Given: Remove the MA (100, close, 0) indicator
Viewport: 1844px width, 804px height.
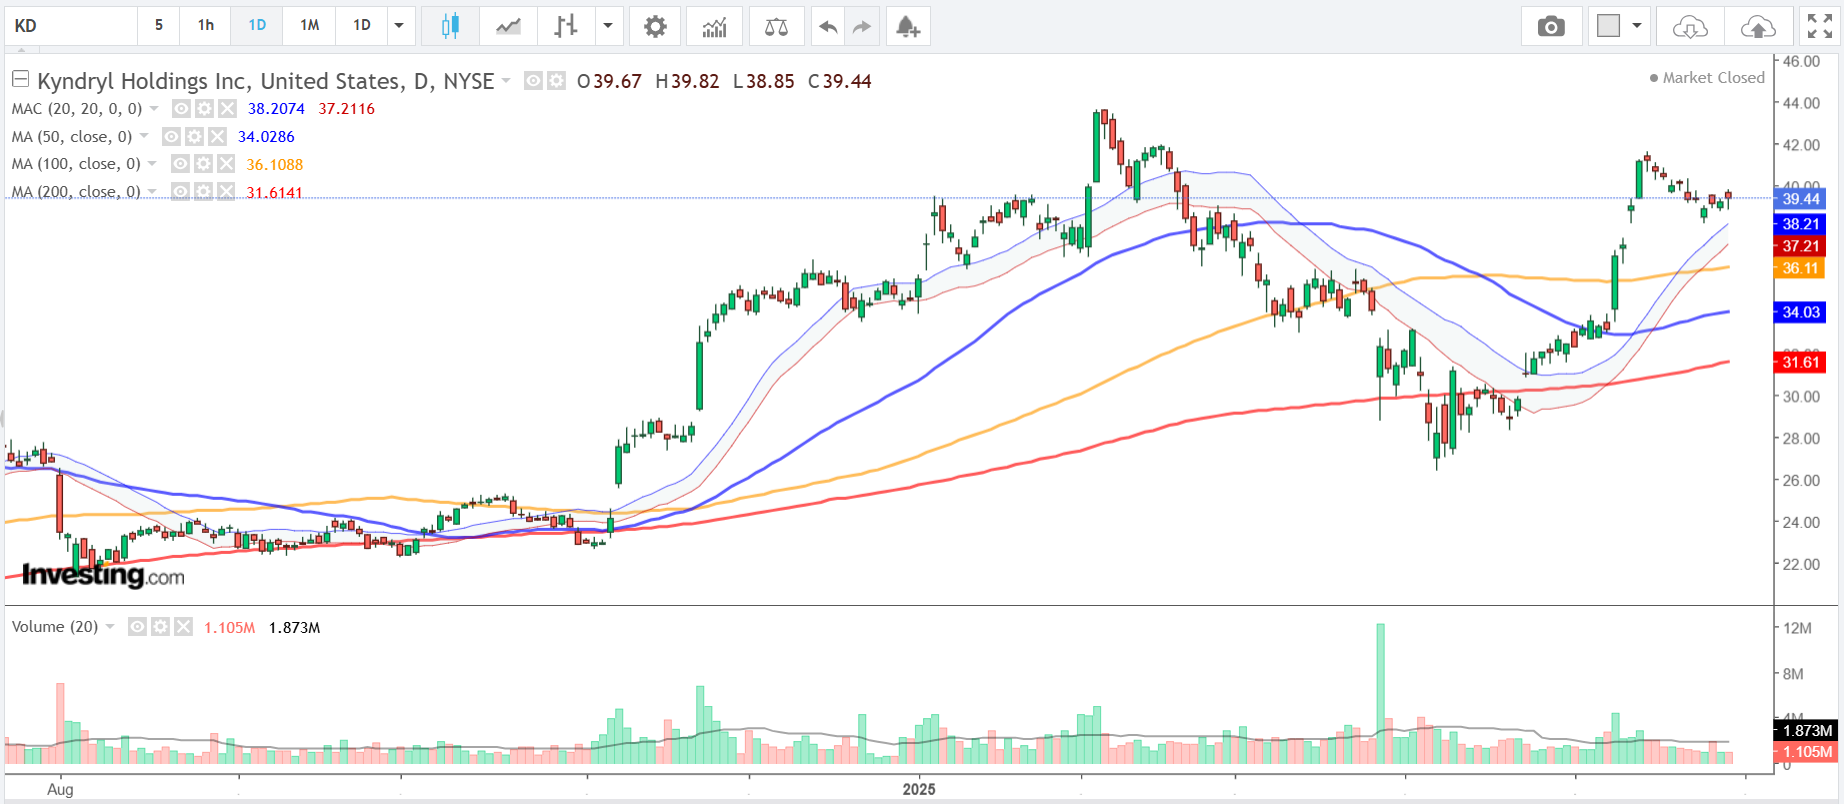Looking at the screenshot, I should click(226, 164).
